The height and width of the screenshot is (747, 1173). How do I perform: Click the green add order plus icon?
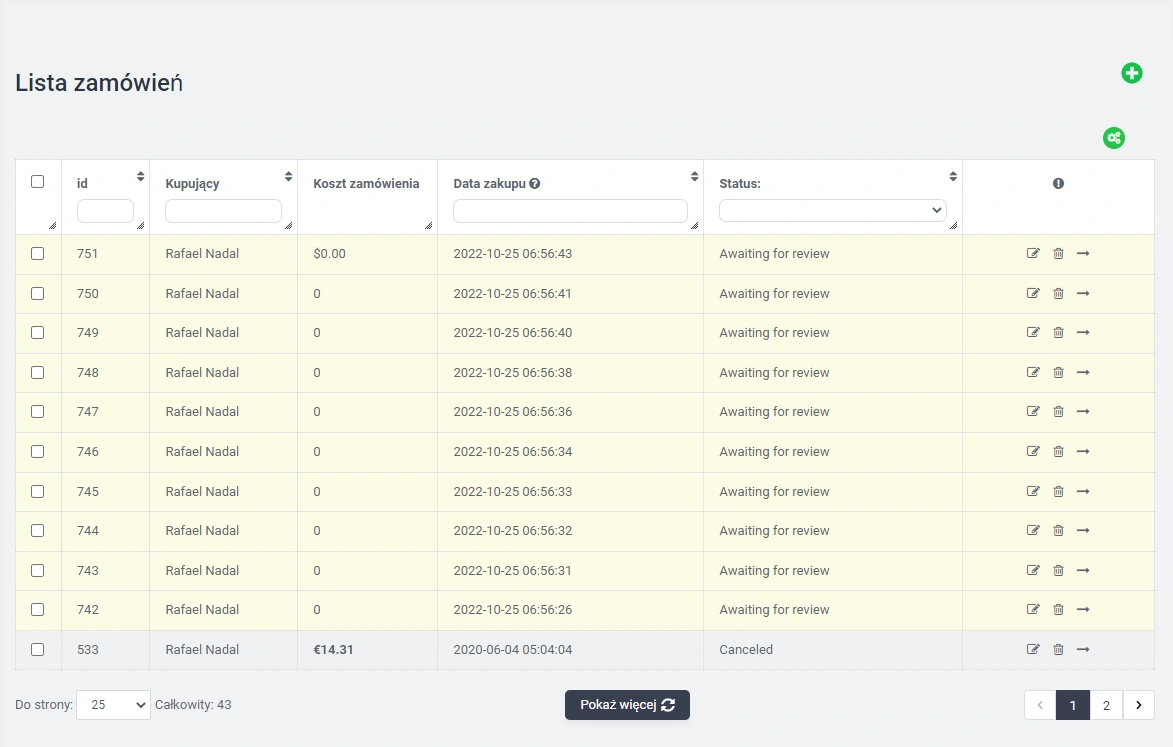(x=1131, y=73)
